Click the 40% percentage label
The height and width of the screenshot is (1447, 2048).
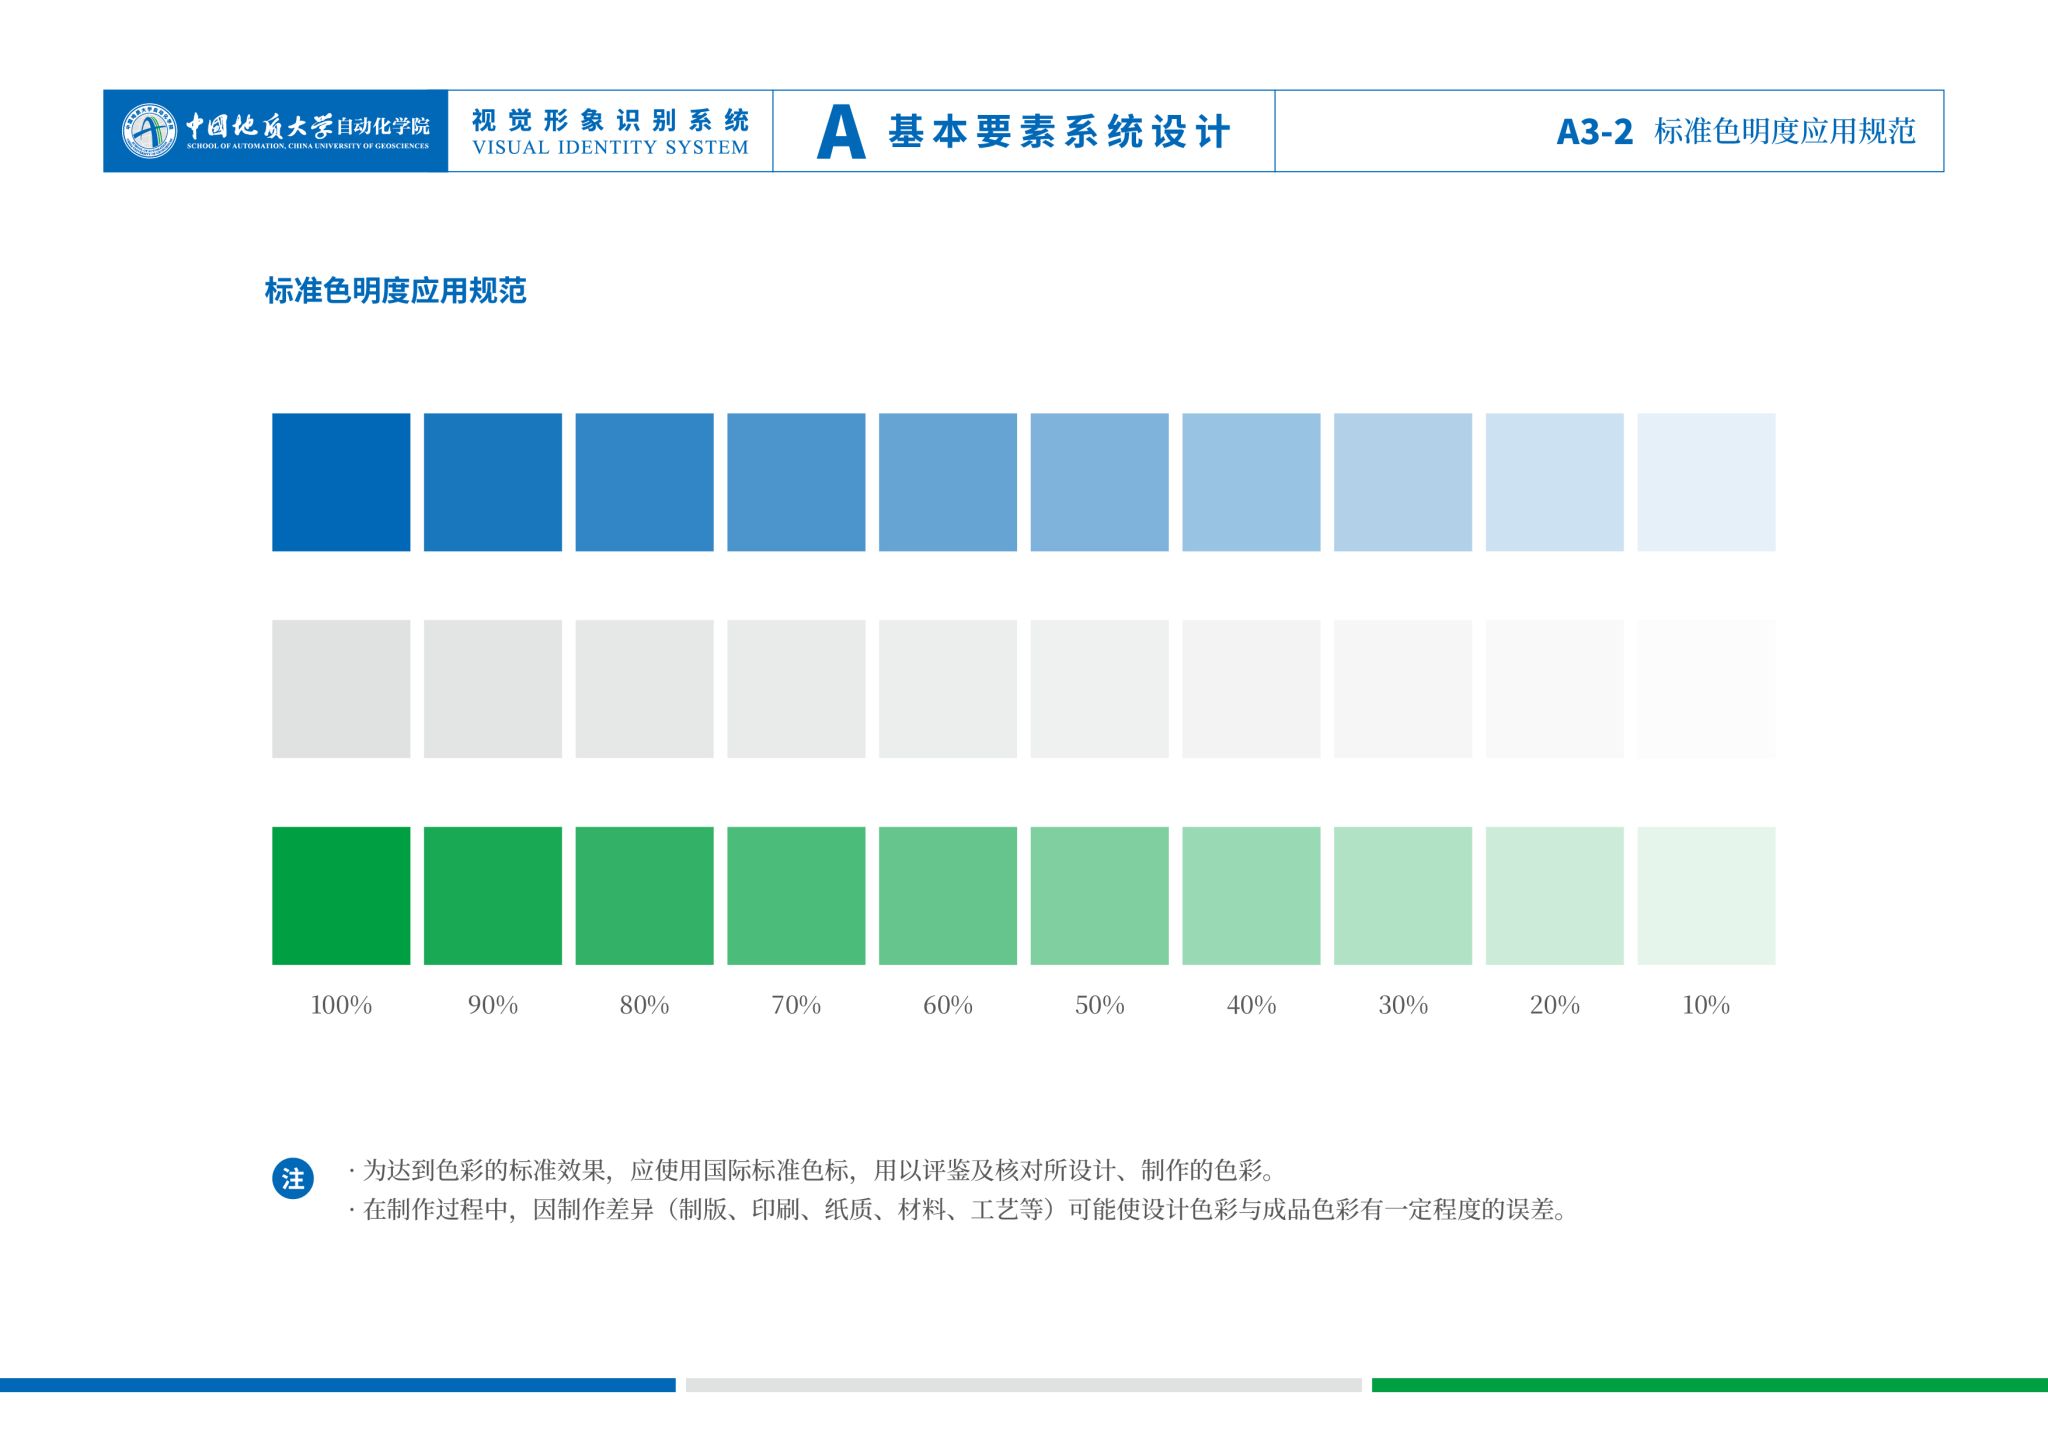click(x=1251, y=1005)
